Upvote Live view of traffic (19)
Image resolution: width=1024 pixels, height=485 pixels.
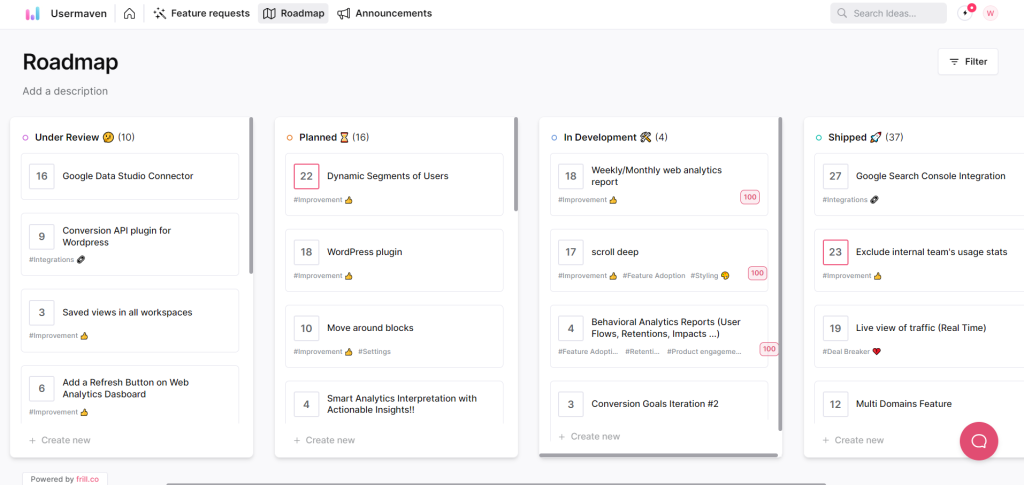coord(835,328)
